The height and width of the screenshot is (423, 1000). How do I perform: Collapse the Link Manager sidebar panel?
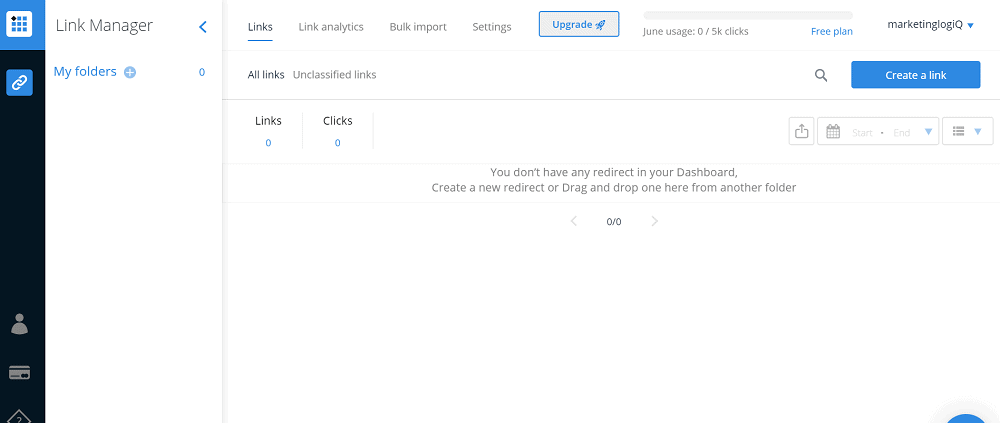203,27
